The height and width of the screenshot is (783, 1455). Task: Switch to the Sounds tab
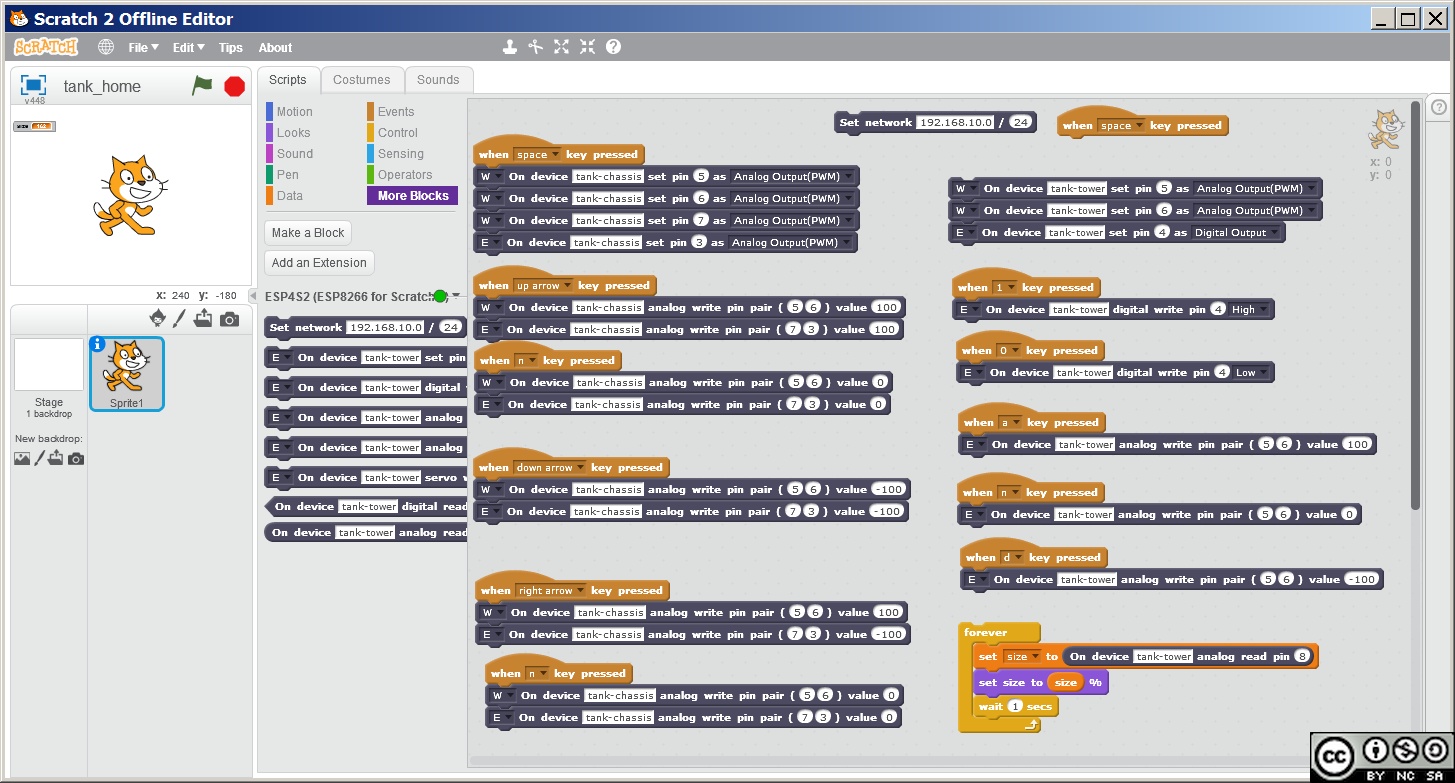[438, 80]
